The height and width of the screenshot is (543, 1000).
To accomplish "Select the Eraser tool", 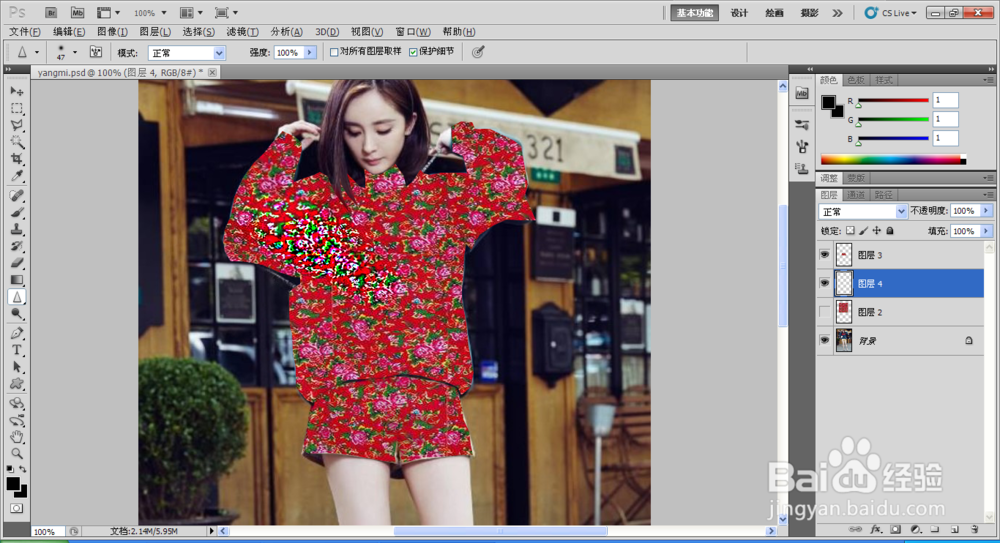I will [x=17, y=263].
